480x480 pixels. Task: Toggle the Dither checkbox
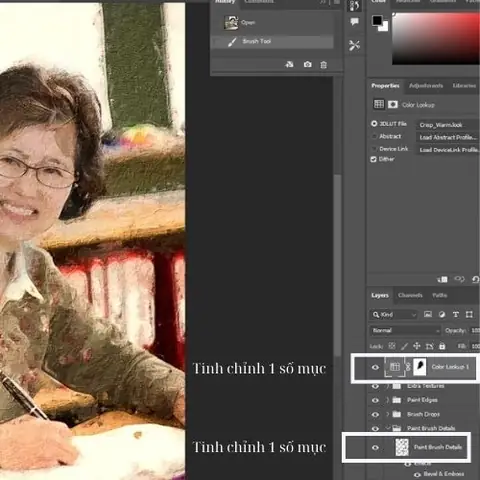374,159
